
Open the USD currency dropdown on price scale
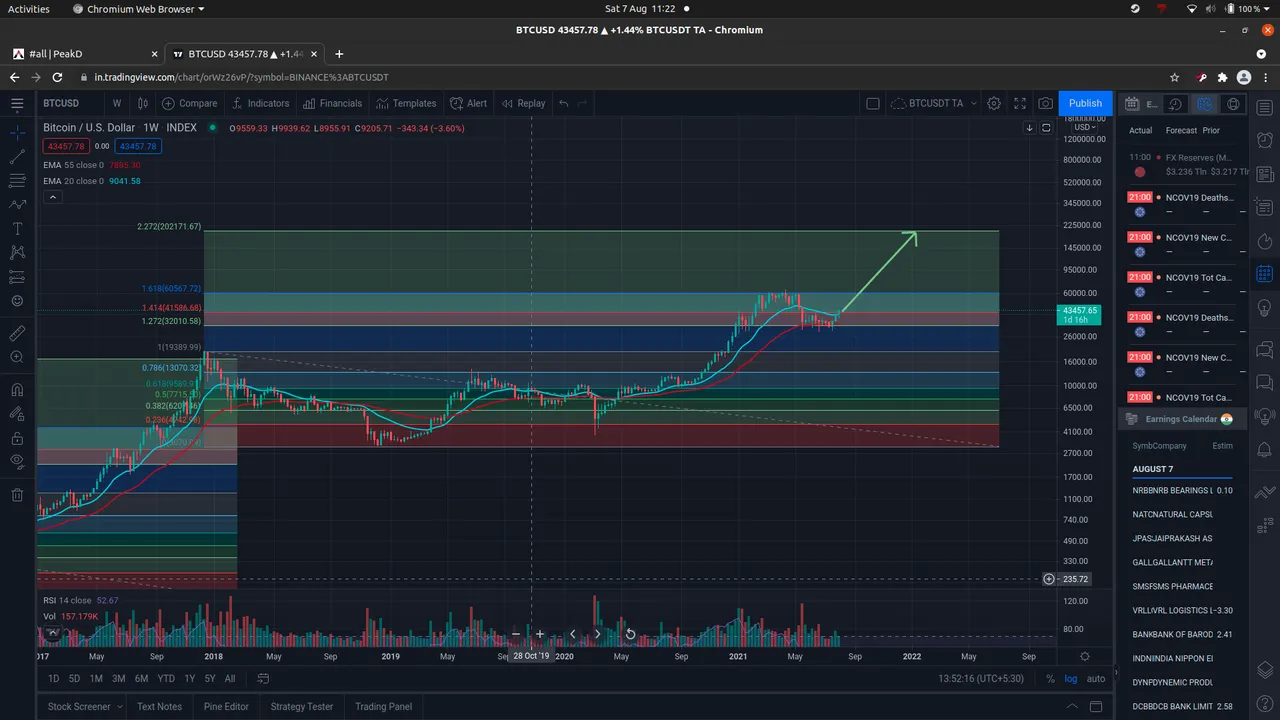point(1085,127)
